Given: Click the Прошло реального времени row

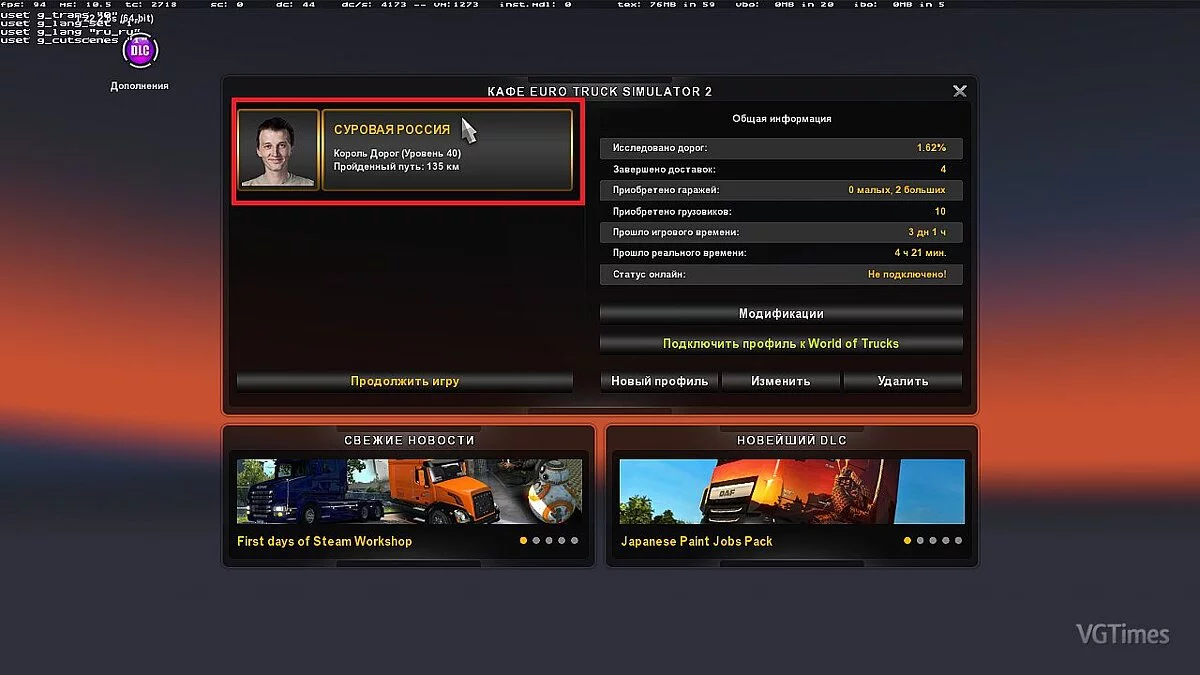Looking at the screenshot, I should 781,254.
